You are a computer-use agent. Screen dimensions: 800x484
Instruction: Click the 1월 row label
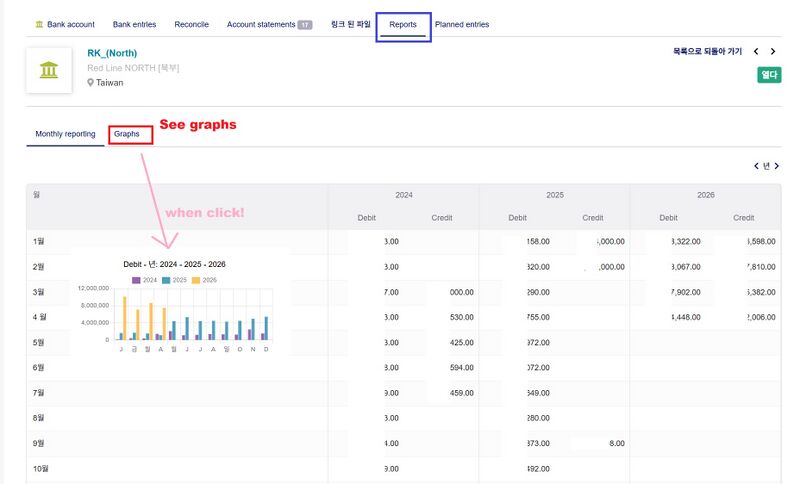point(38,241)
